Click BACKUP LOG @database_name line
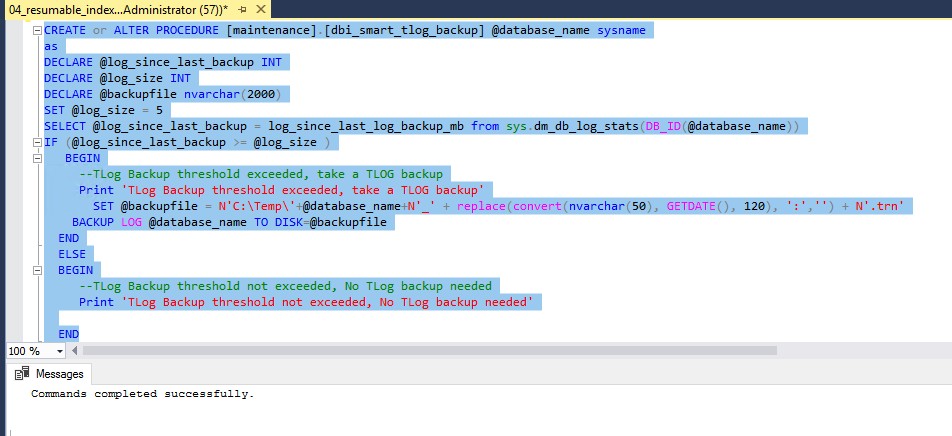This screenshot has width=952, height=436. coord(229,222)
